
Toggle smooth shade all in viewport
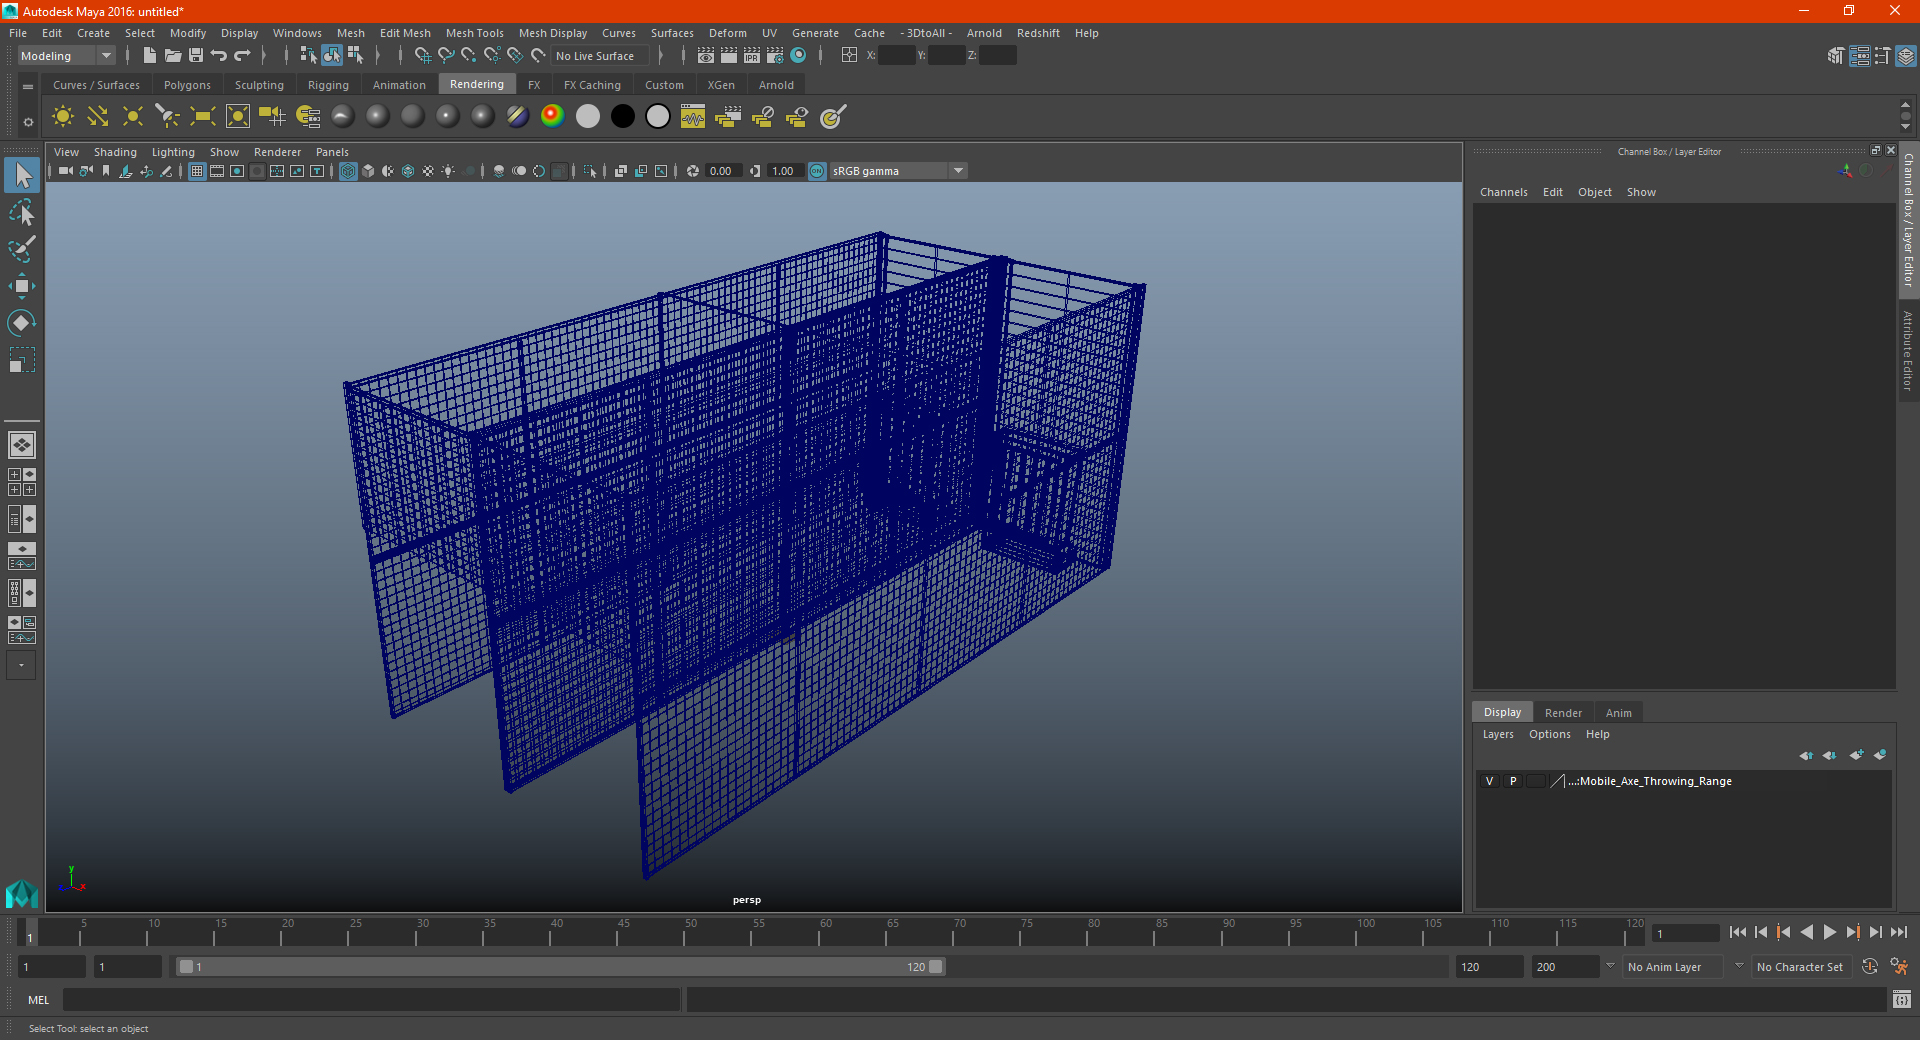(368, 171)
